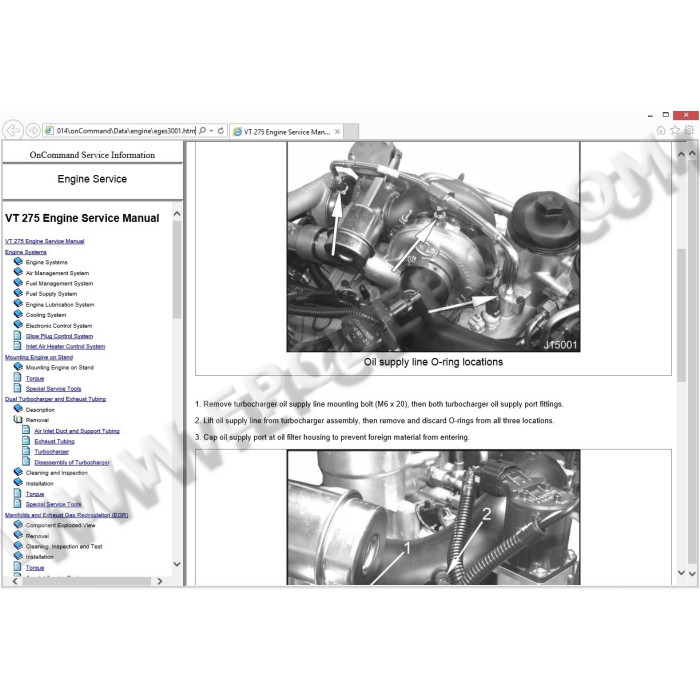Select the VT 275 Engine Service Manual tab
Screen dimensions: 700x700
click(x=286, y=132)
